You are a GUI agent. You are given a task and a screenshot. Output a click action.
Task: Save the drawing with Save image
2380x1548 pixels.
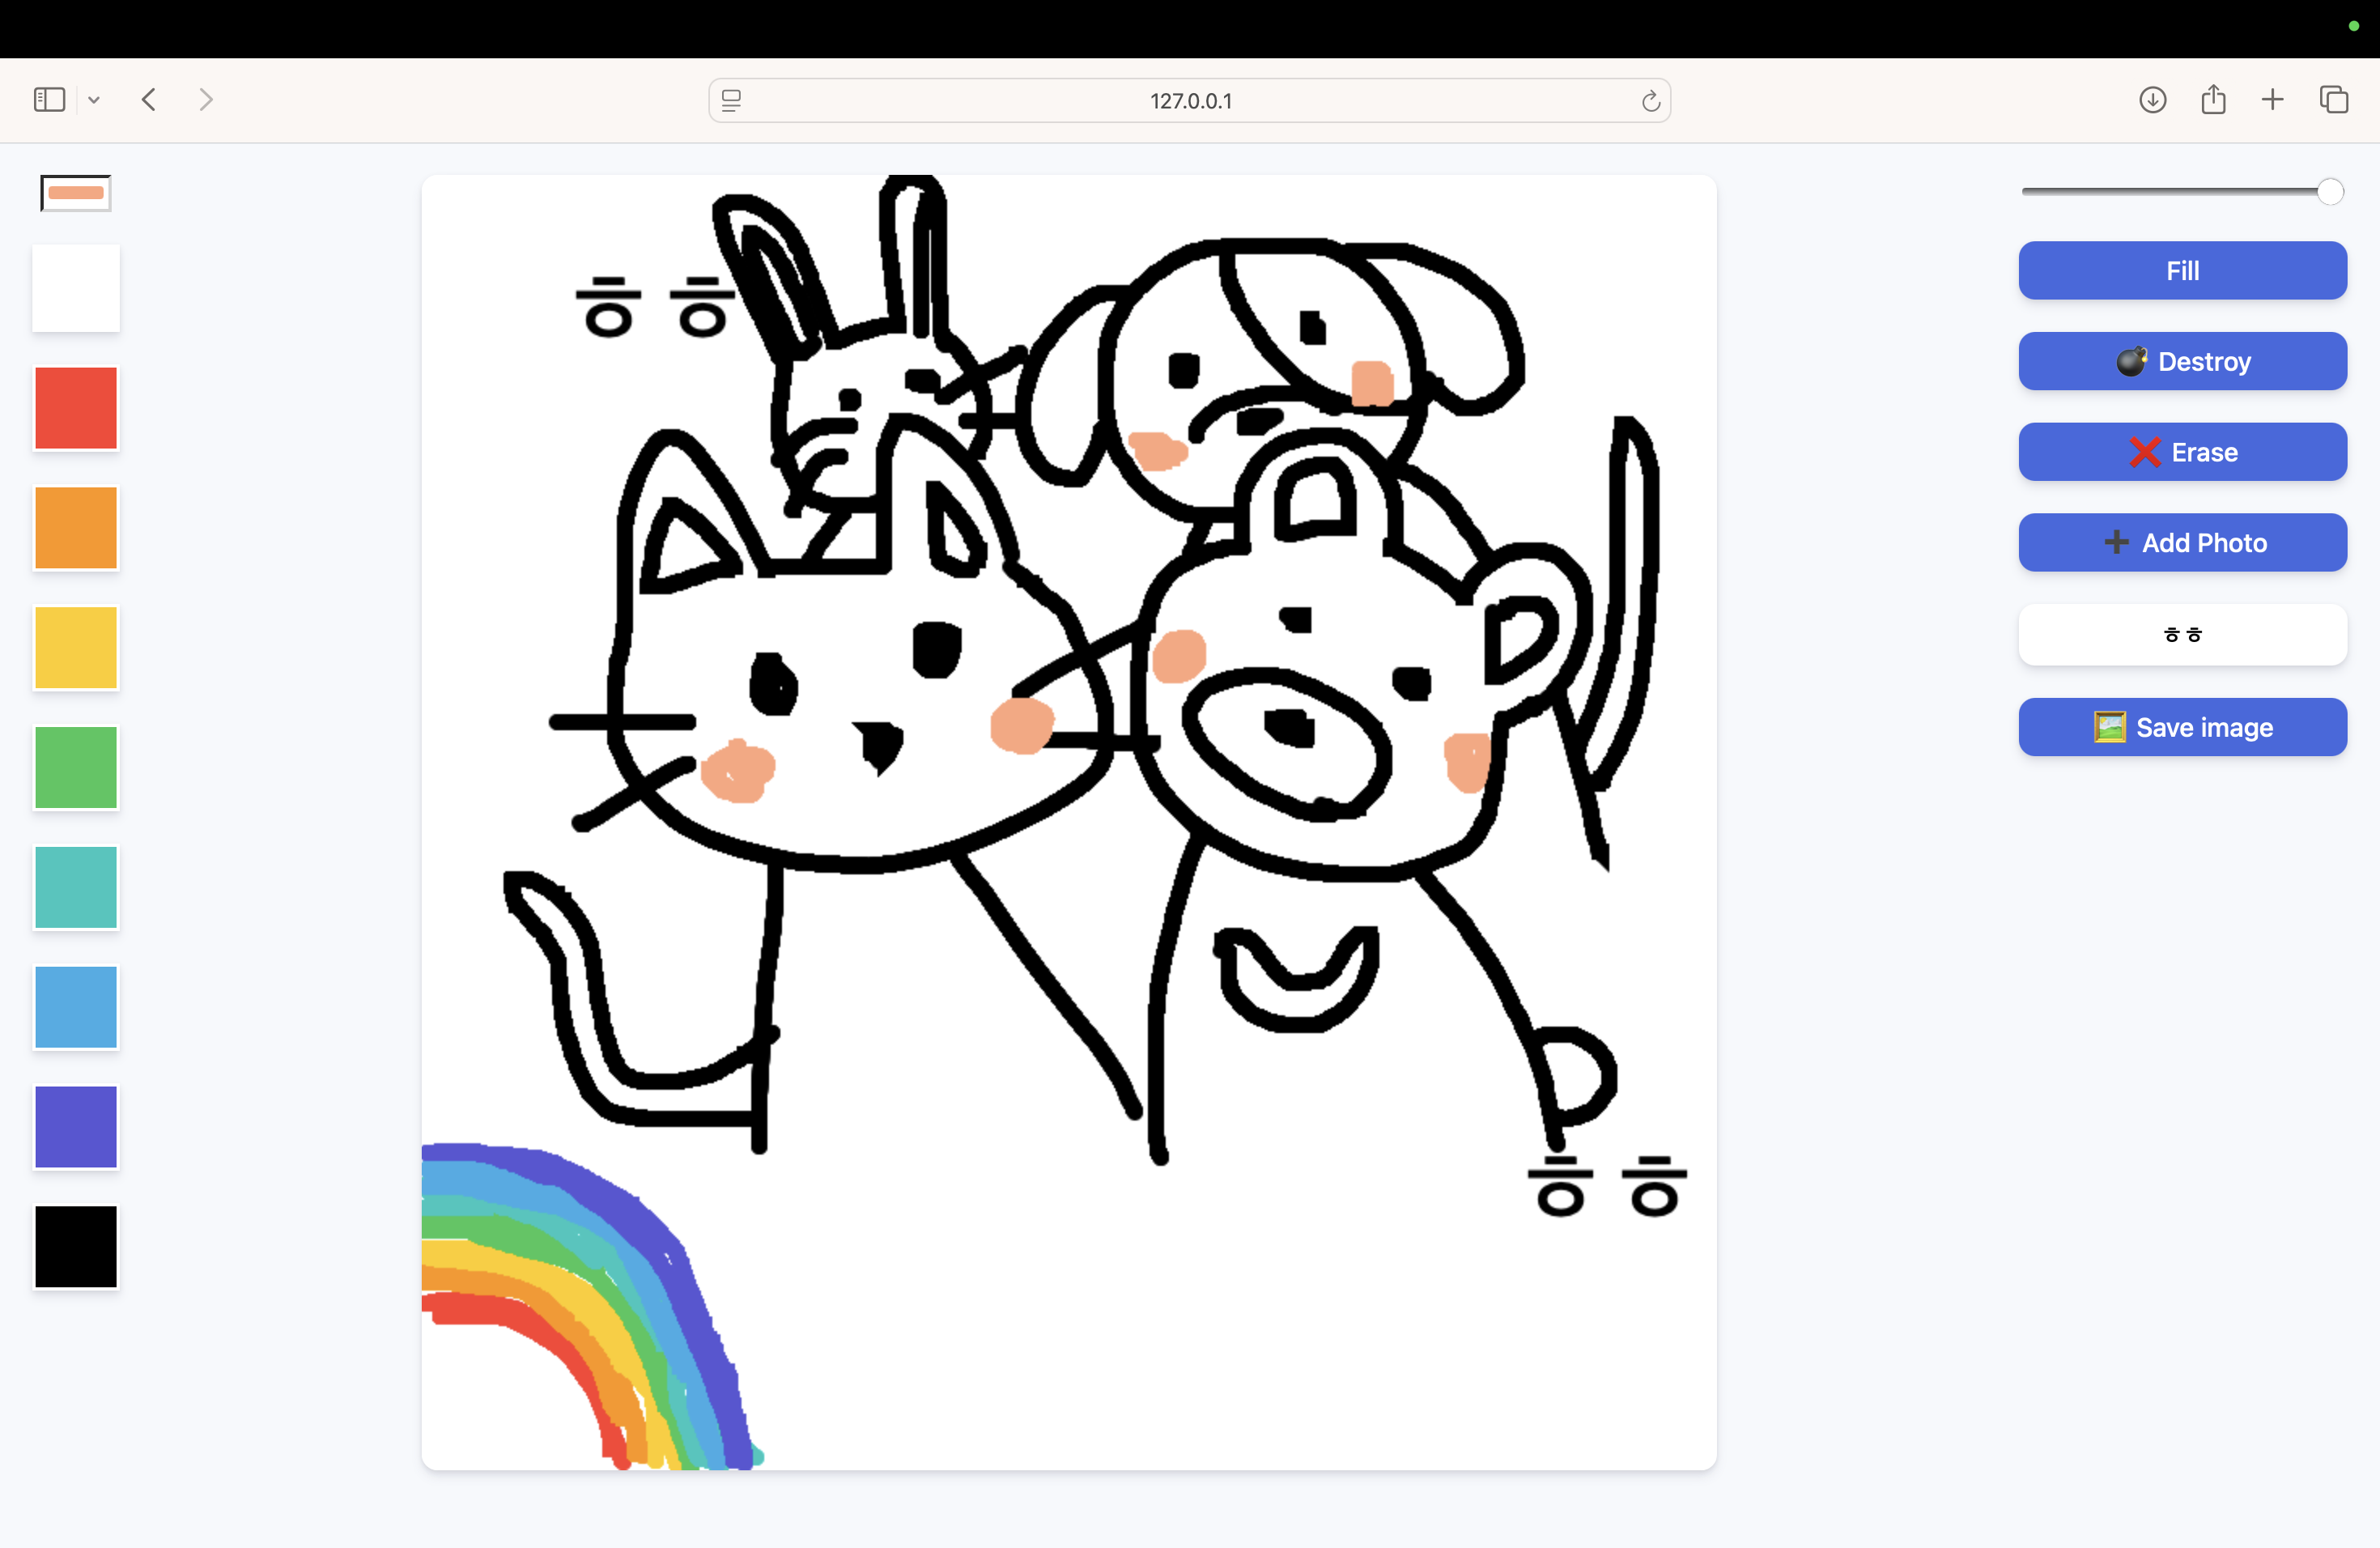(x=2182, y=727)
